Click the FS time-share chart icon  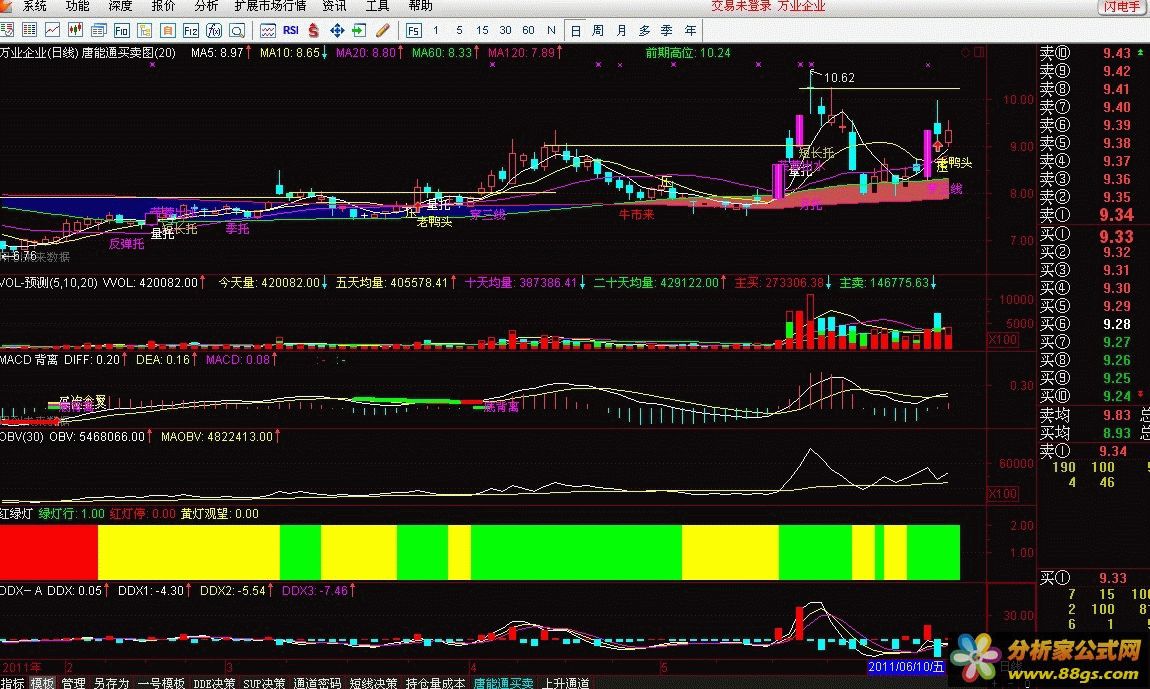tap(413, 30)
